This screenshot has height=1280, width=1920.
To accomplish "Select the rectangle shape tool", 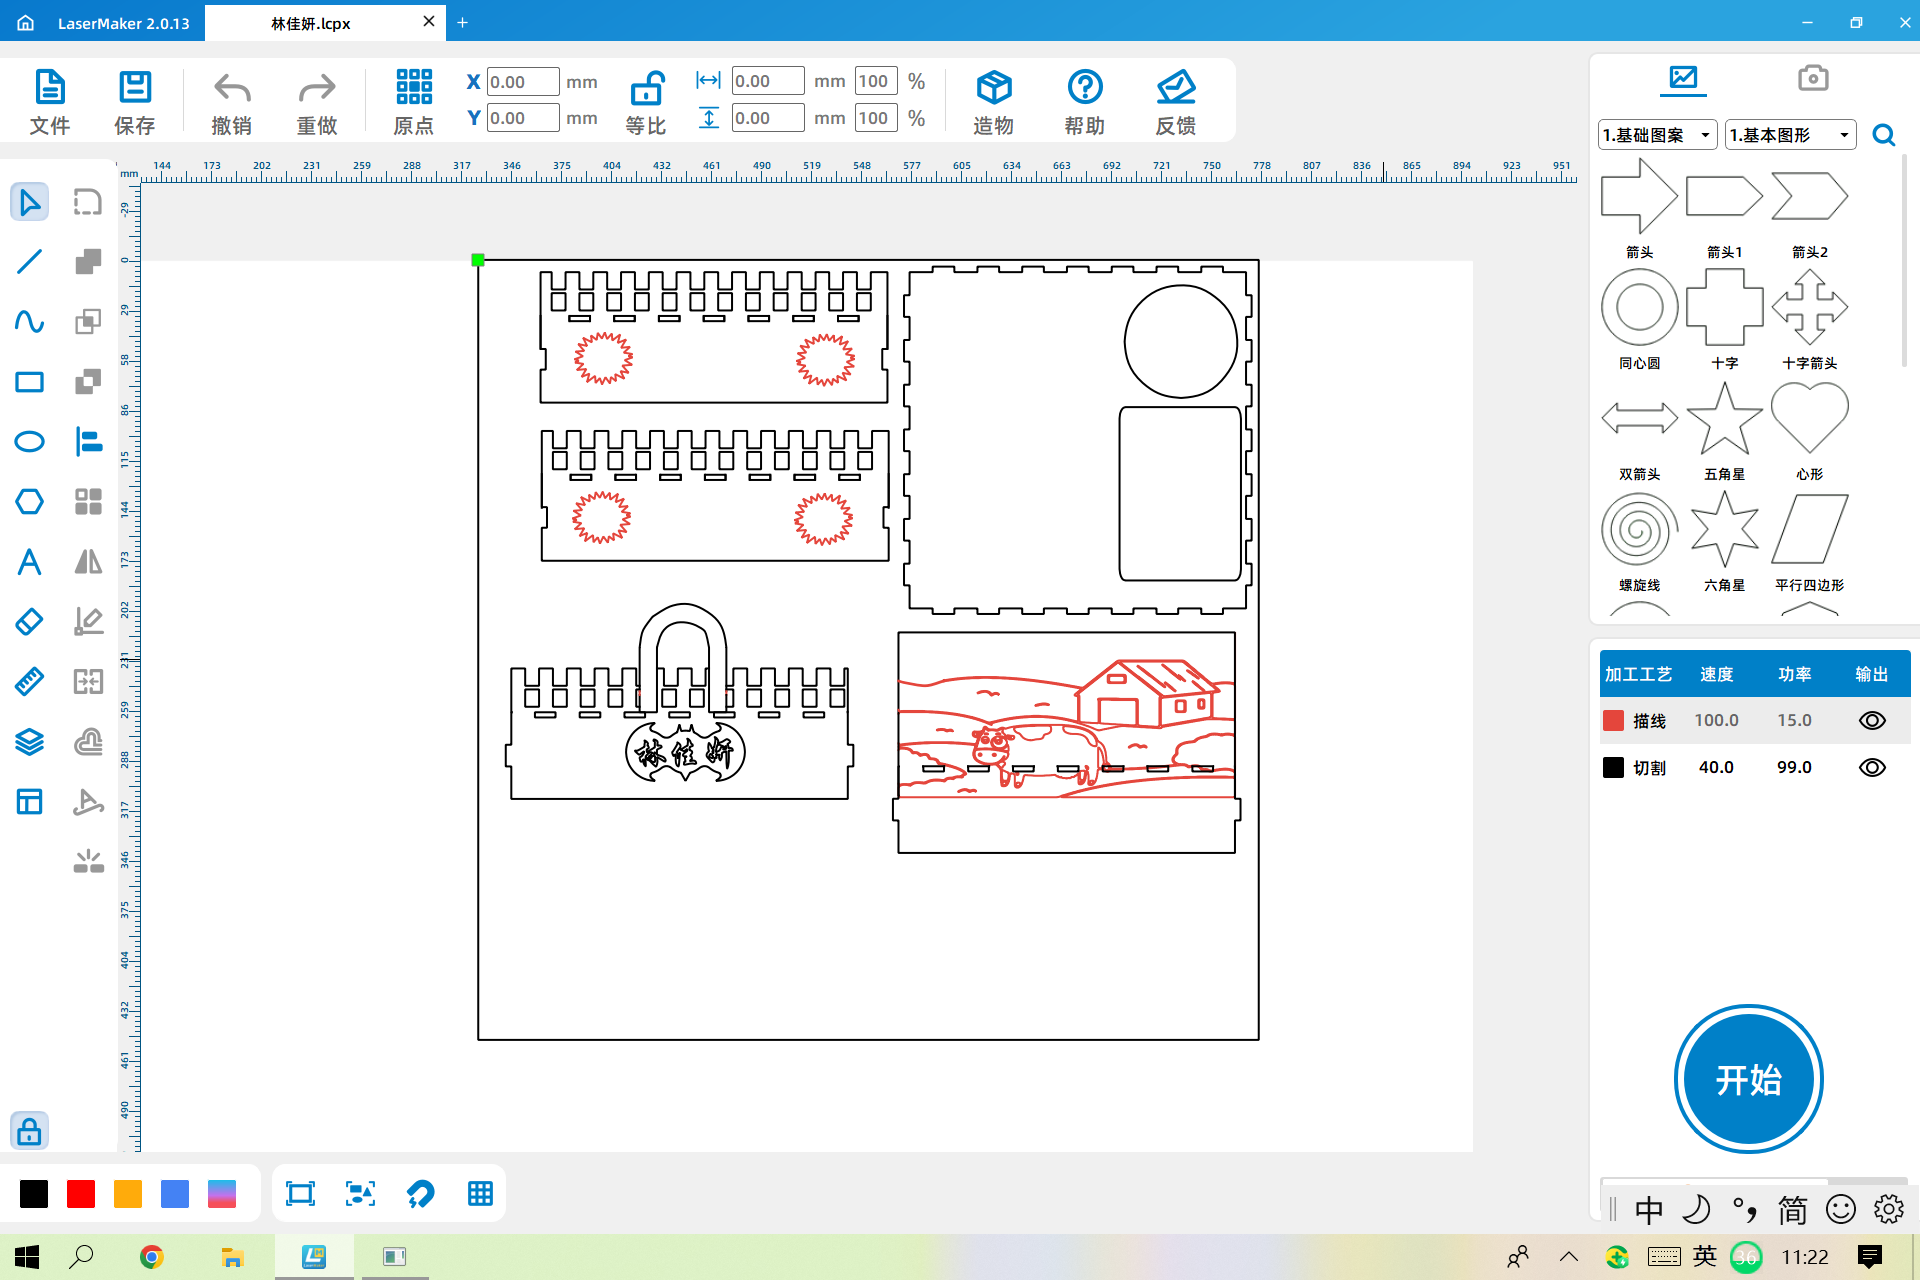I will 29,381.
